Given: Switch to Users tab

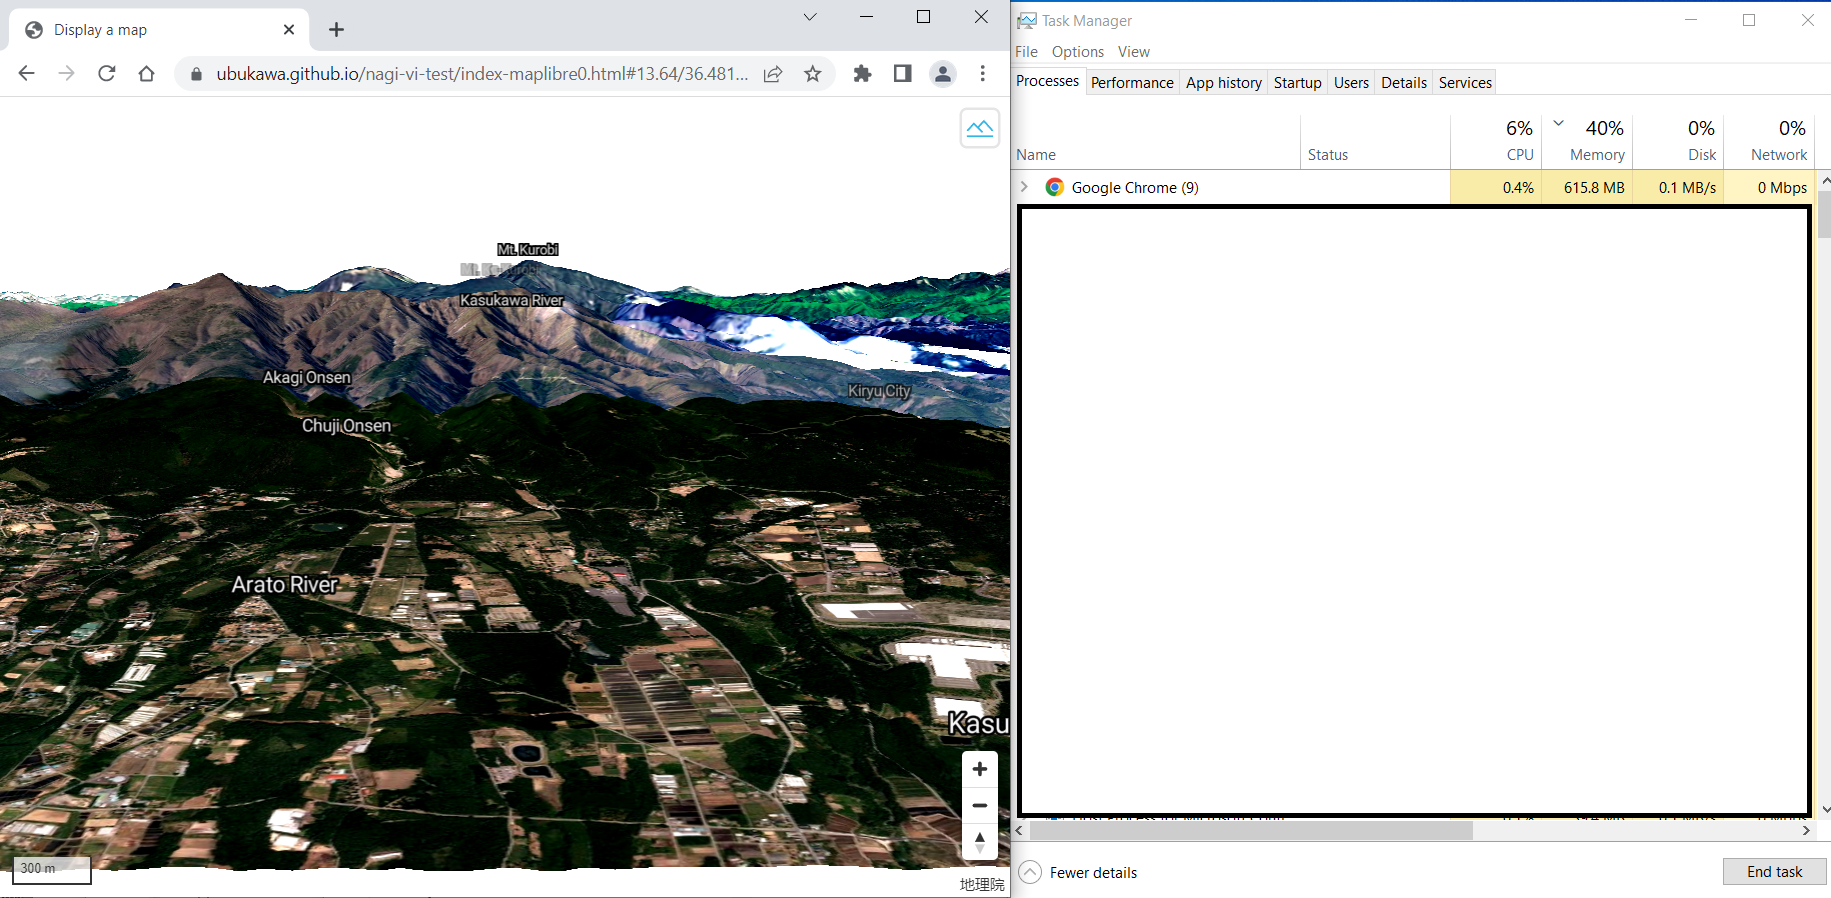Looking at the screenshot, I should pos(1351,82).
